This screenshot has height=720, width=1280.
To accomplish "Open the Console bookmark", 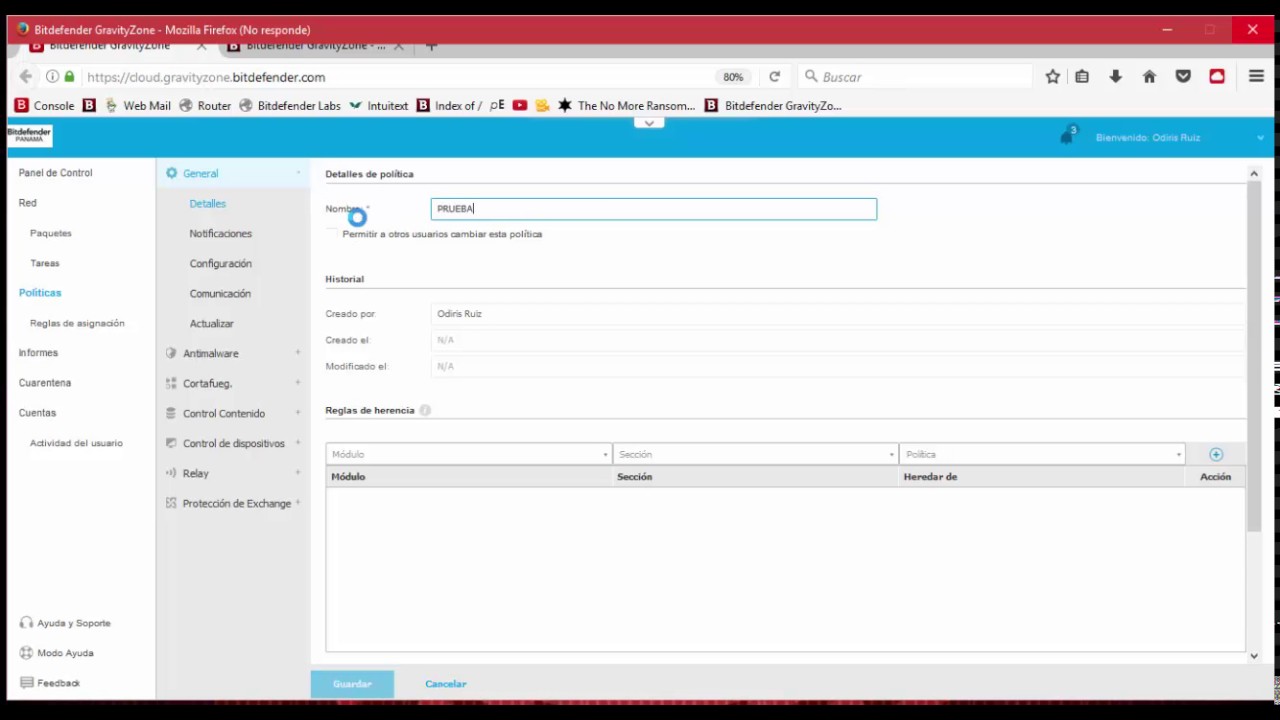I will [x=45, y=105].
